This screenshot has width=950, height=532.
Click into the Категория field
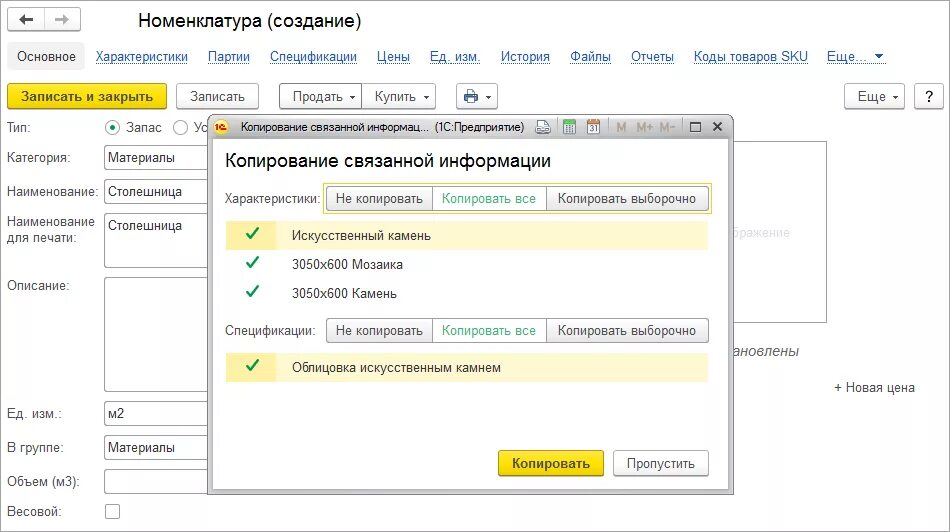pyautogui.click(x=156, y=158)
